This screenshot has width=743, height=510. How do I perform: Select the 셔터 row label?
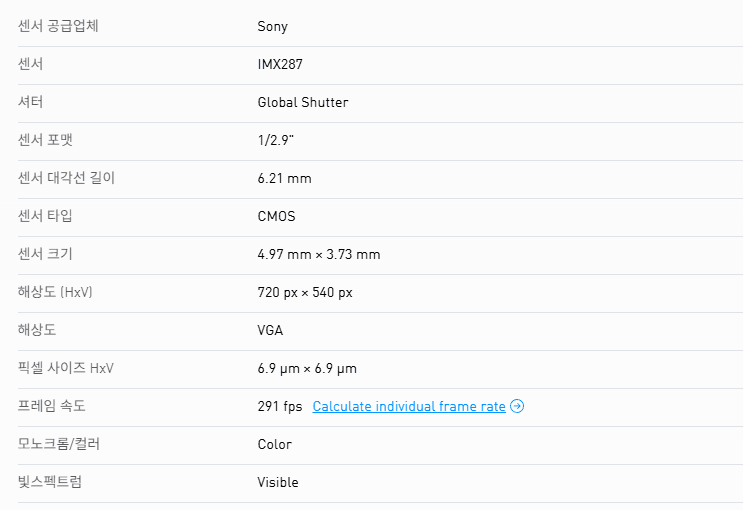click(31, 102)
